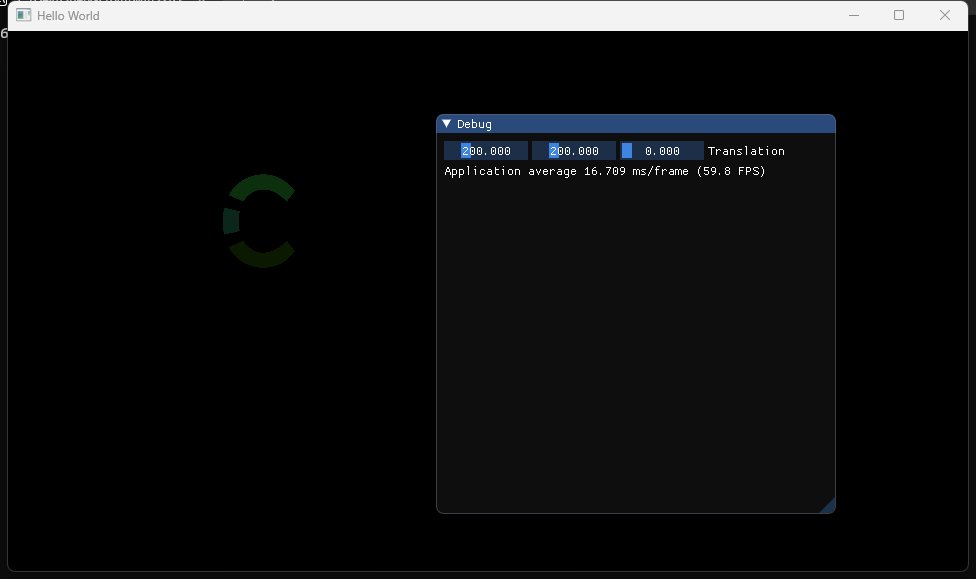Click the Debug panel resize grip corner

pos(827,506)
